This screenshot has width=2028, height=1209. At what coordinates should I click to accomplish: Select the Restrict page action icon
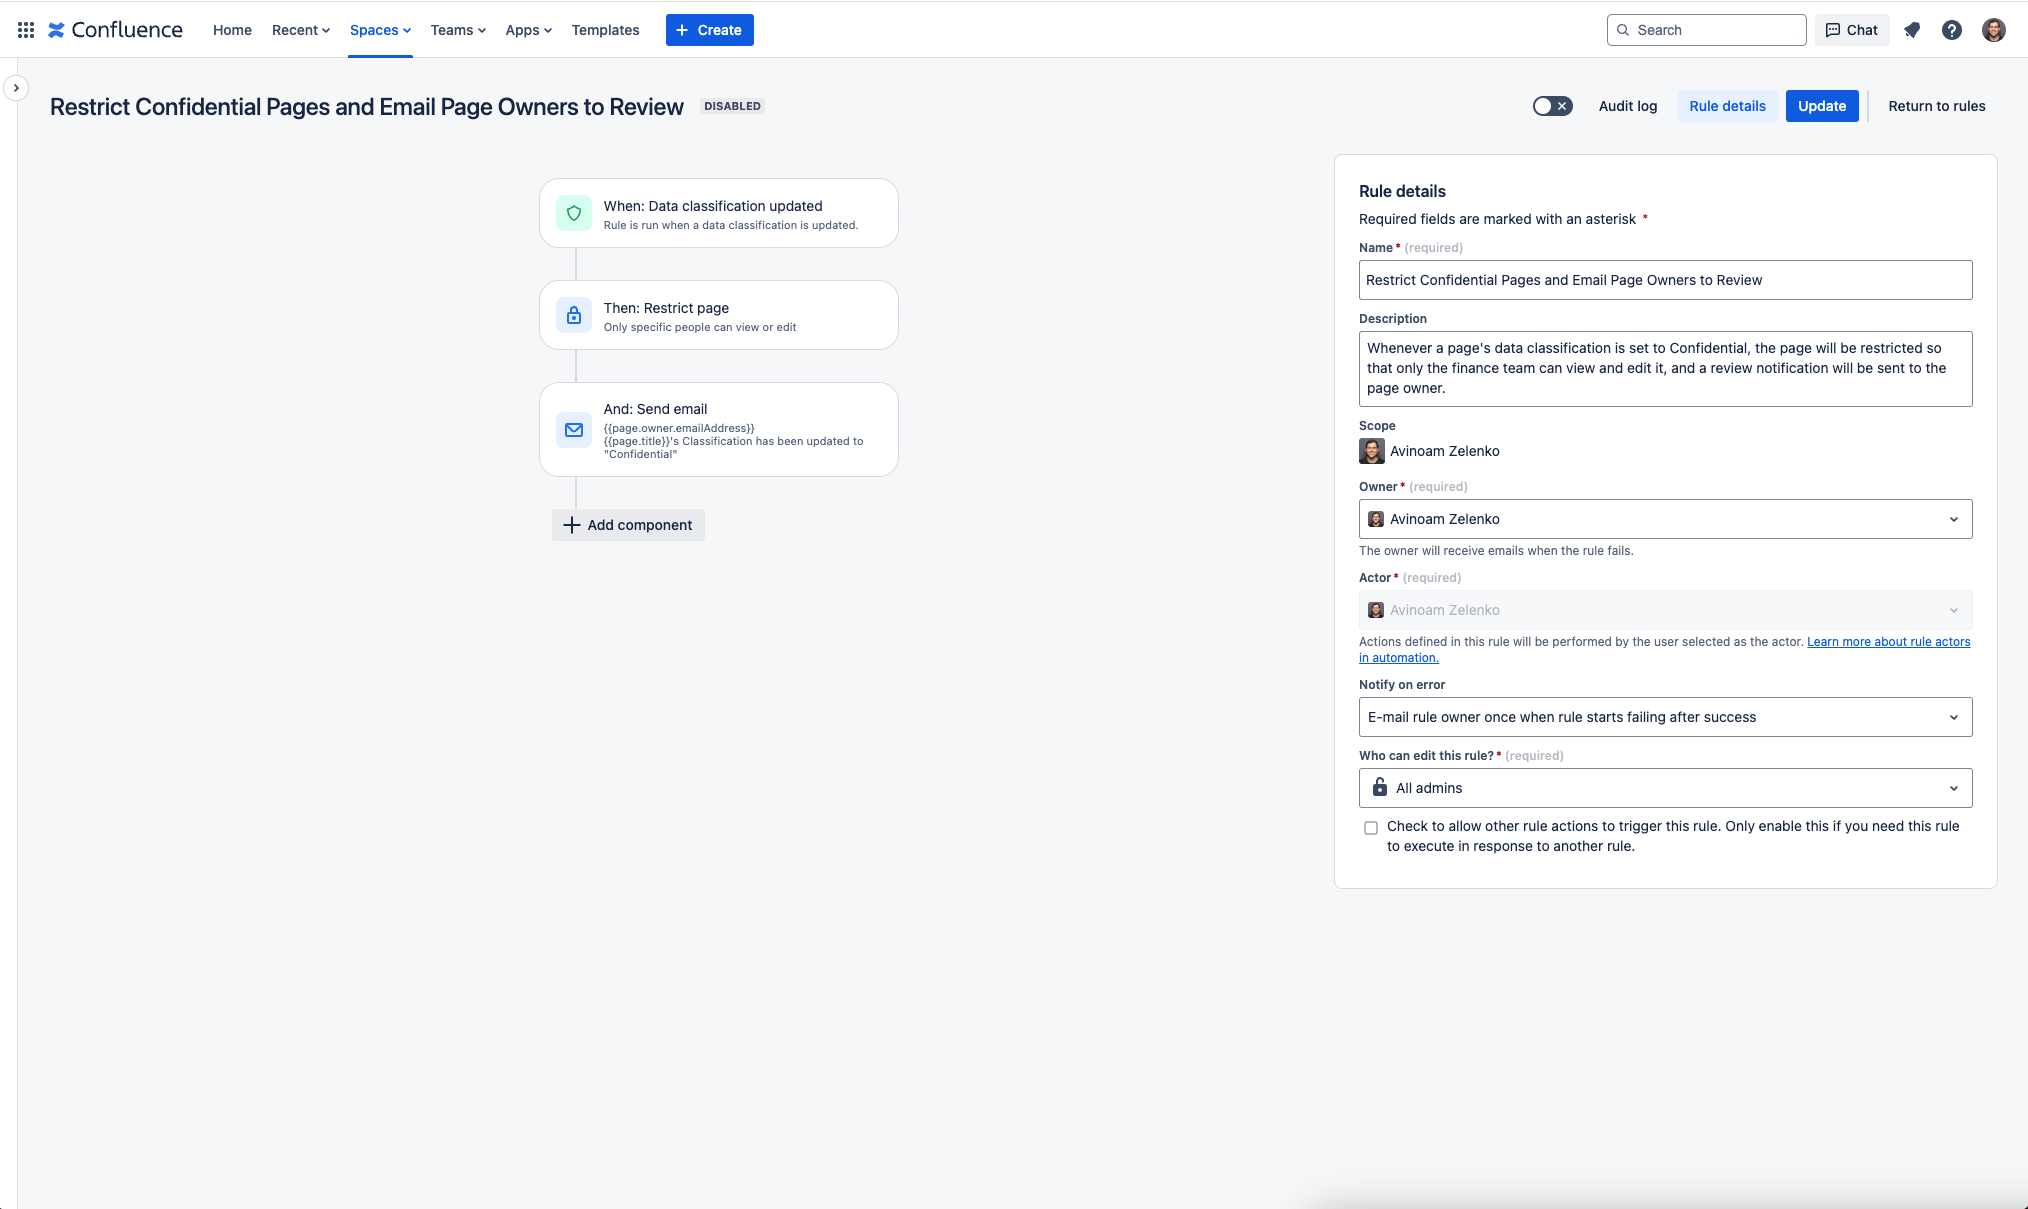[574, 314]
